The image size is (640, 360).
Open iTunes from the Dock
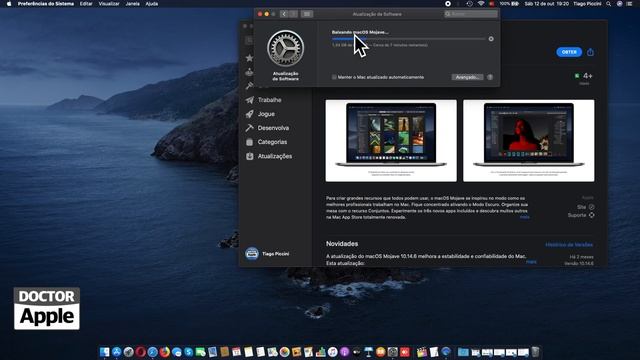pos(333,352)
